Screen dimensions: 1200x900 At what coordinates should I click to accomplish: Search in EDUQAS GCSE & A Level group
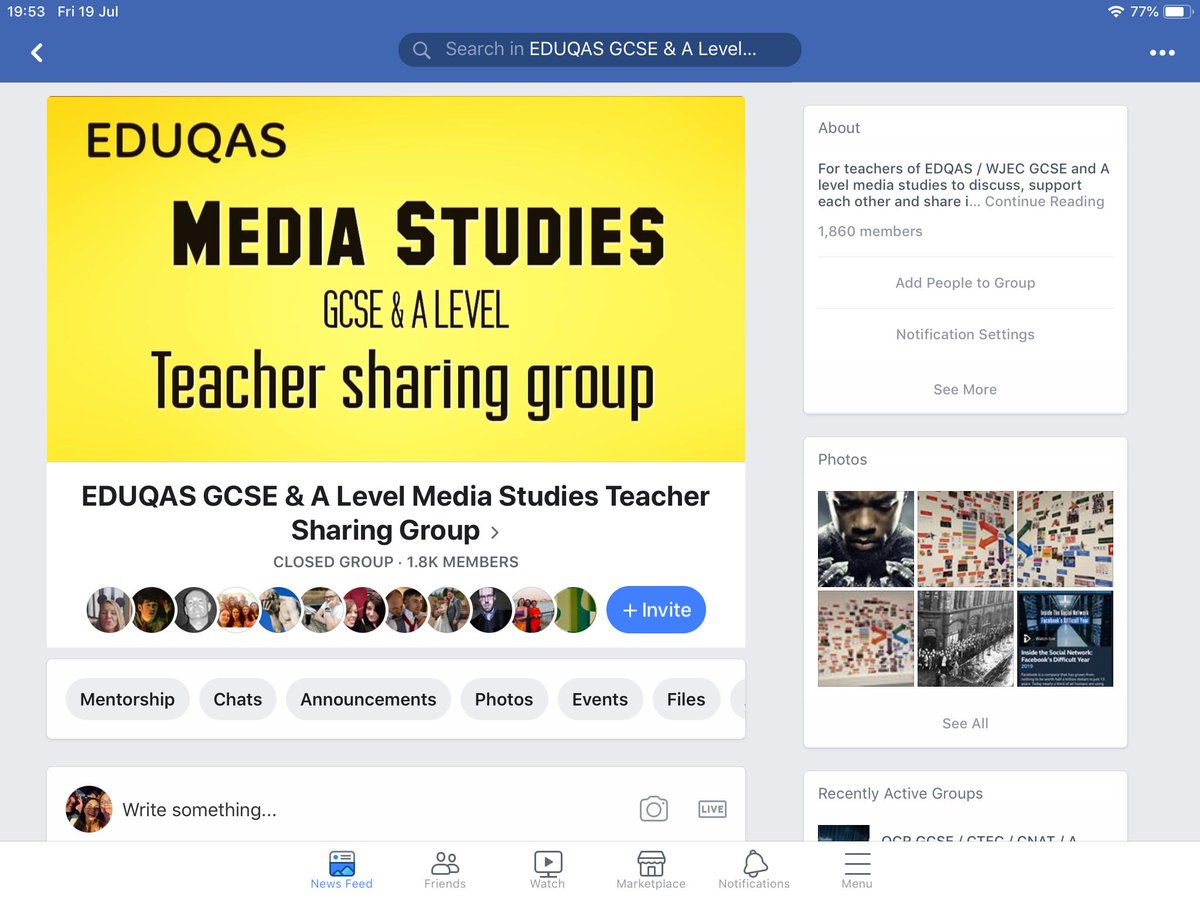tap(600, 50)
